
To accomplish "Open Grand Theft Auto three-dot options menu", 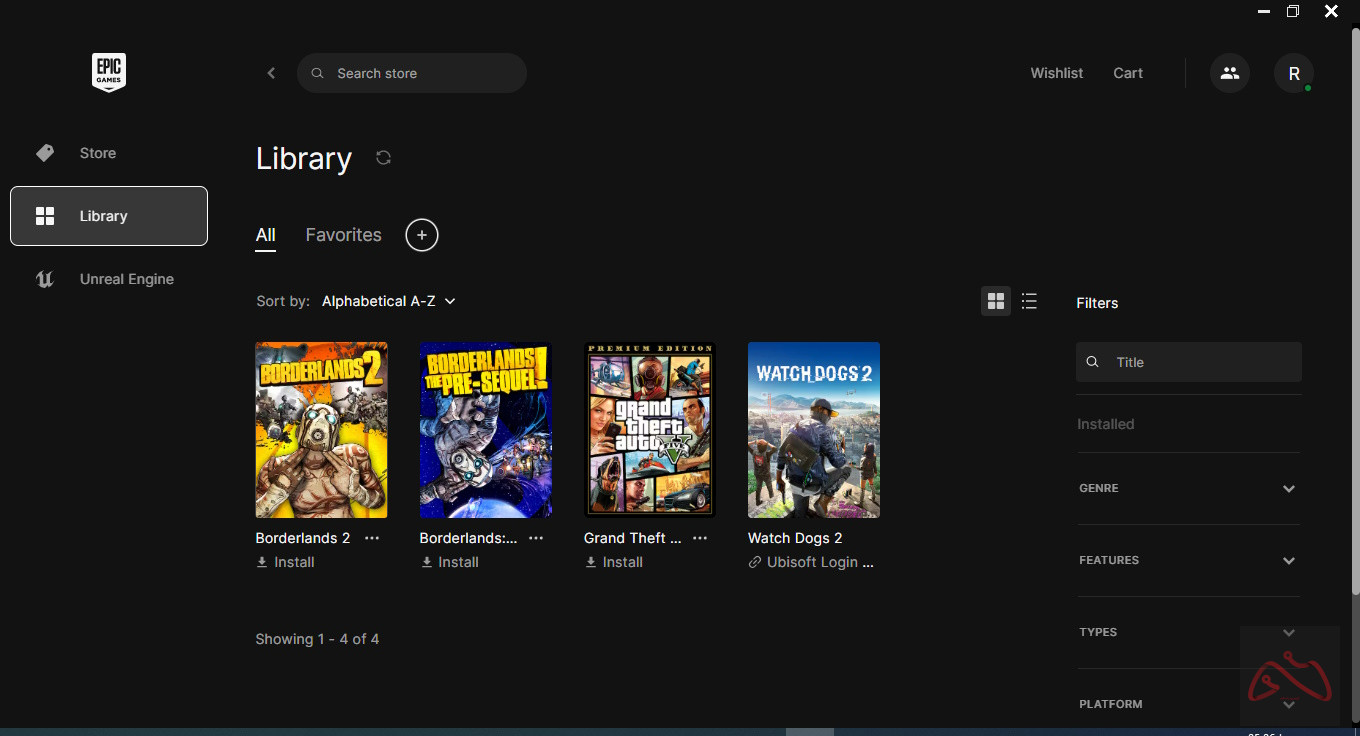I will pyautogui.click(x=700, y=538).
